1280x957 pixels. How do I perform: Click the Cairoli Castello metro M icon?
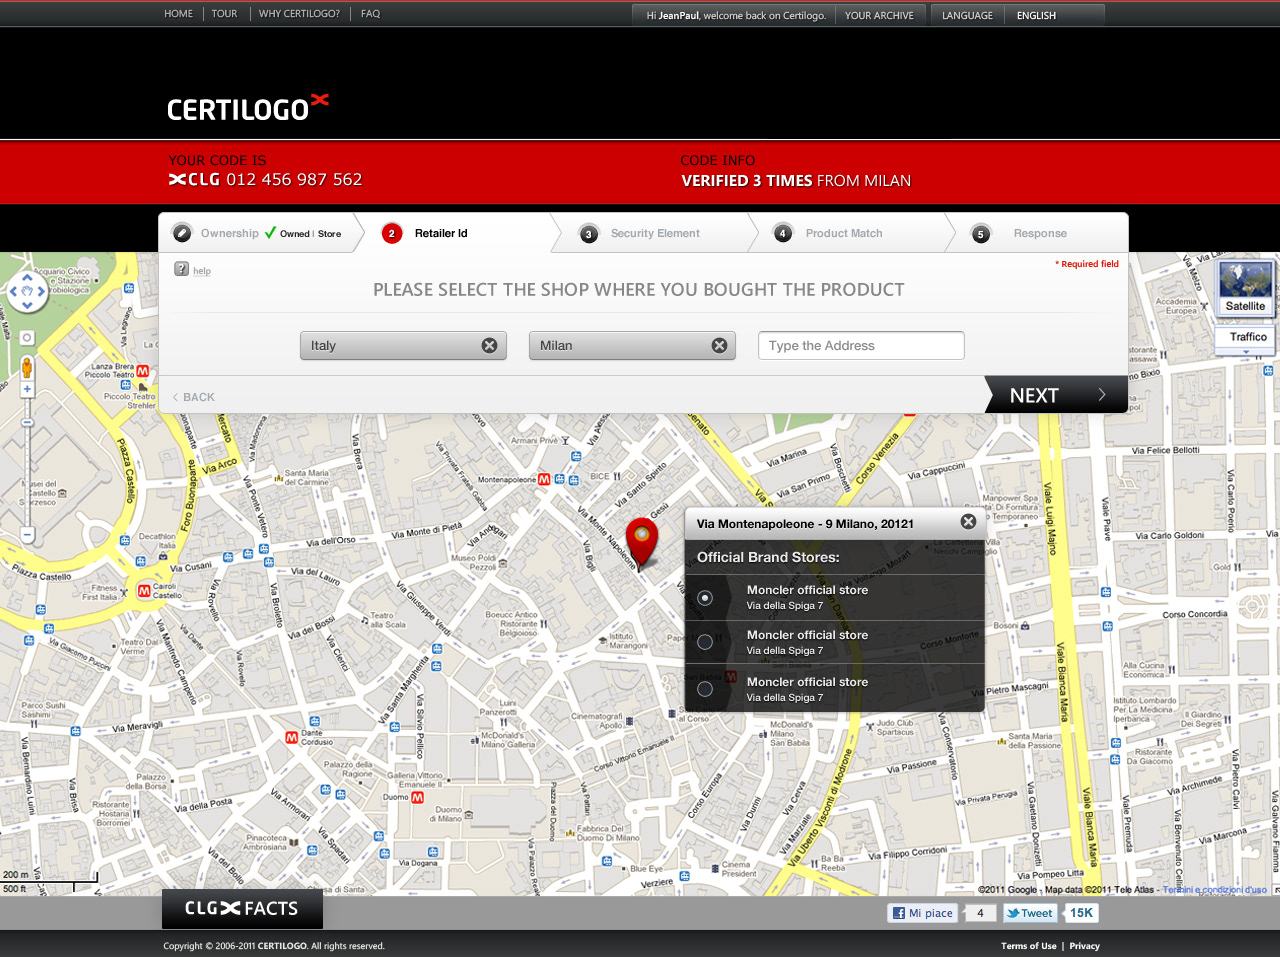coord(144,591)
